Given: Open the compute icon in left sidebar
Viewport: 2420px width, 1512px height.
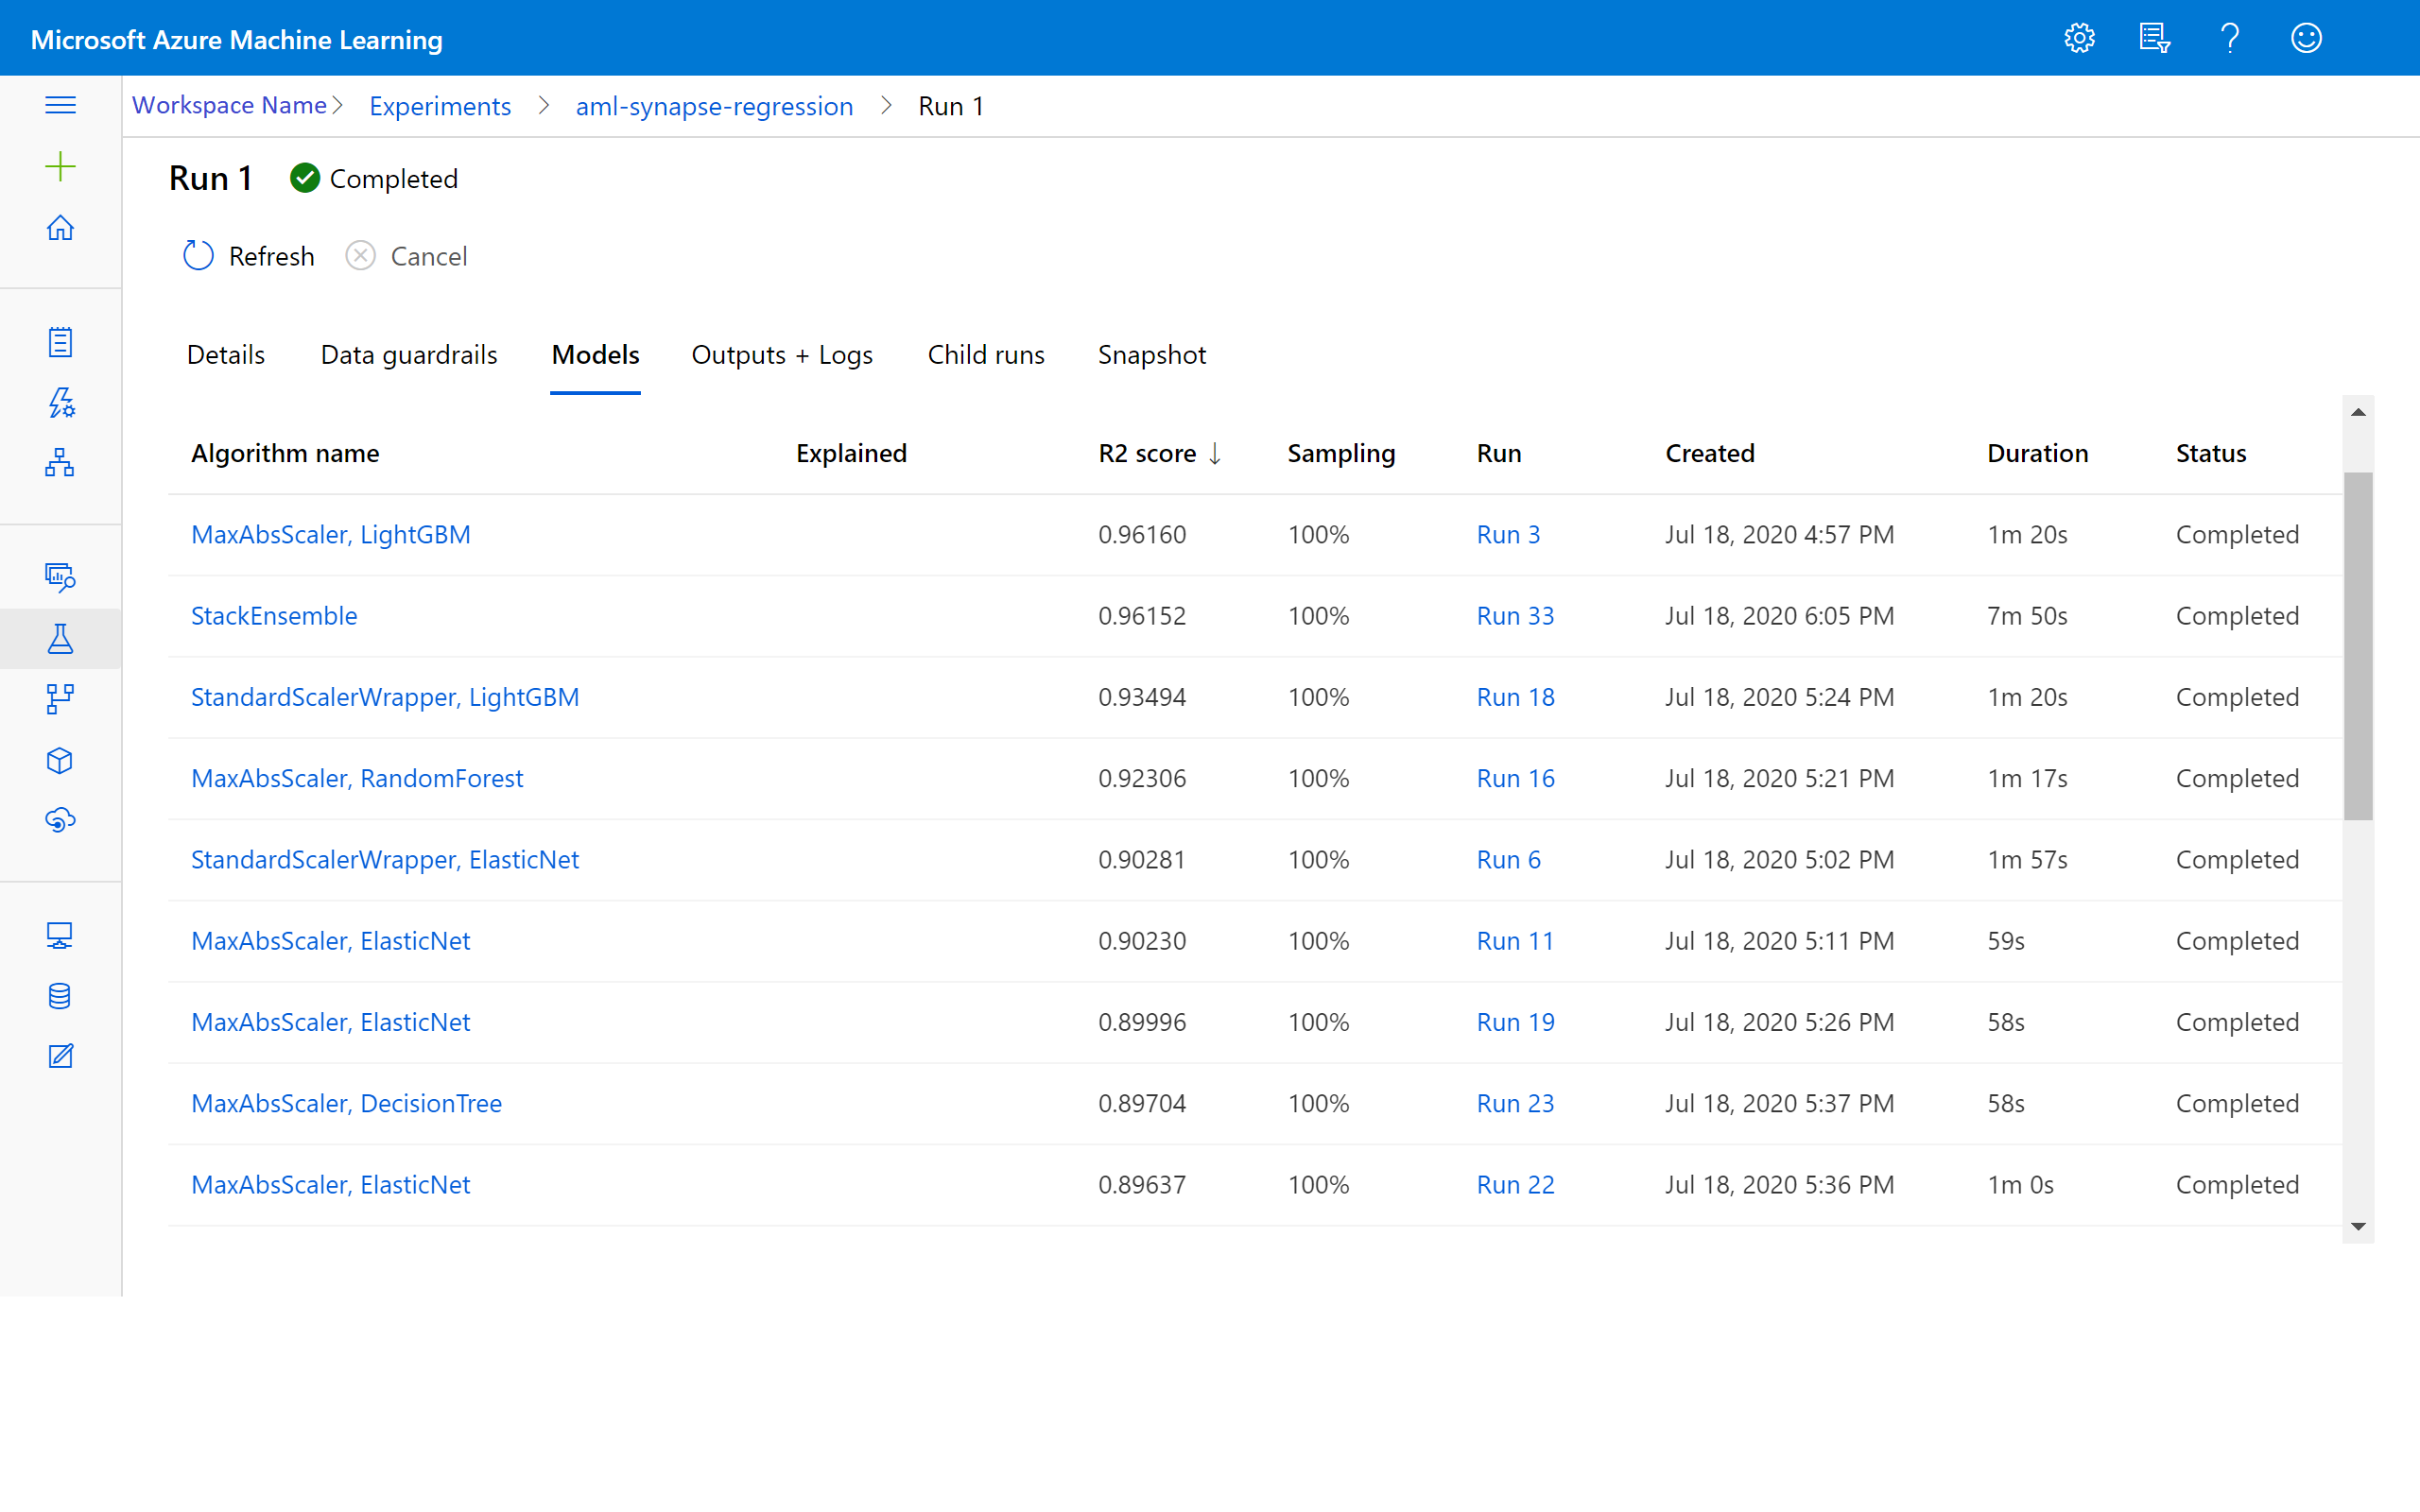Looking at the screenshot, I should click(61, 934).
